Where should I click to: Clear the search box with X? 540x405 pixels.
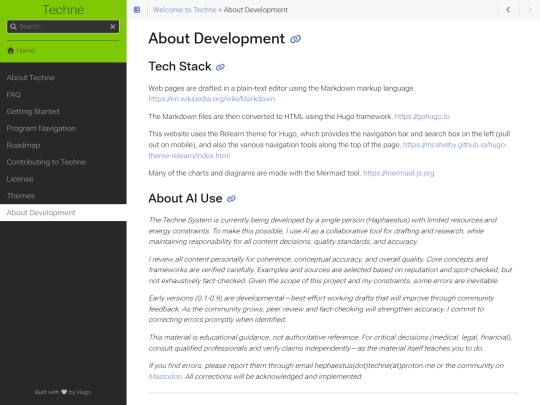point(113,27)
